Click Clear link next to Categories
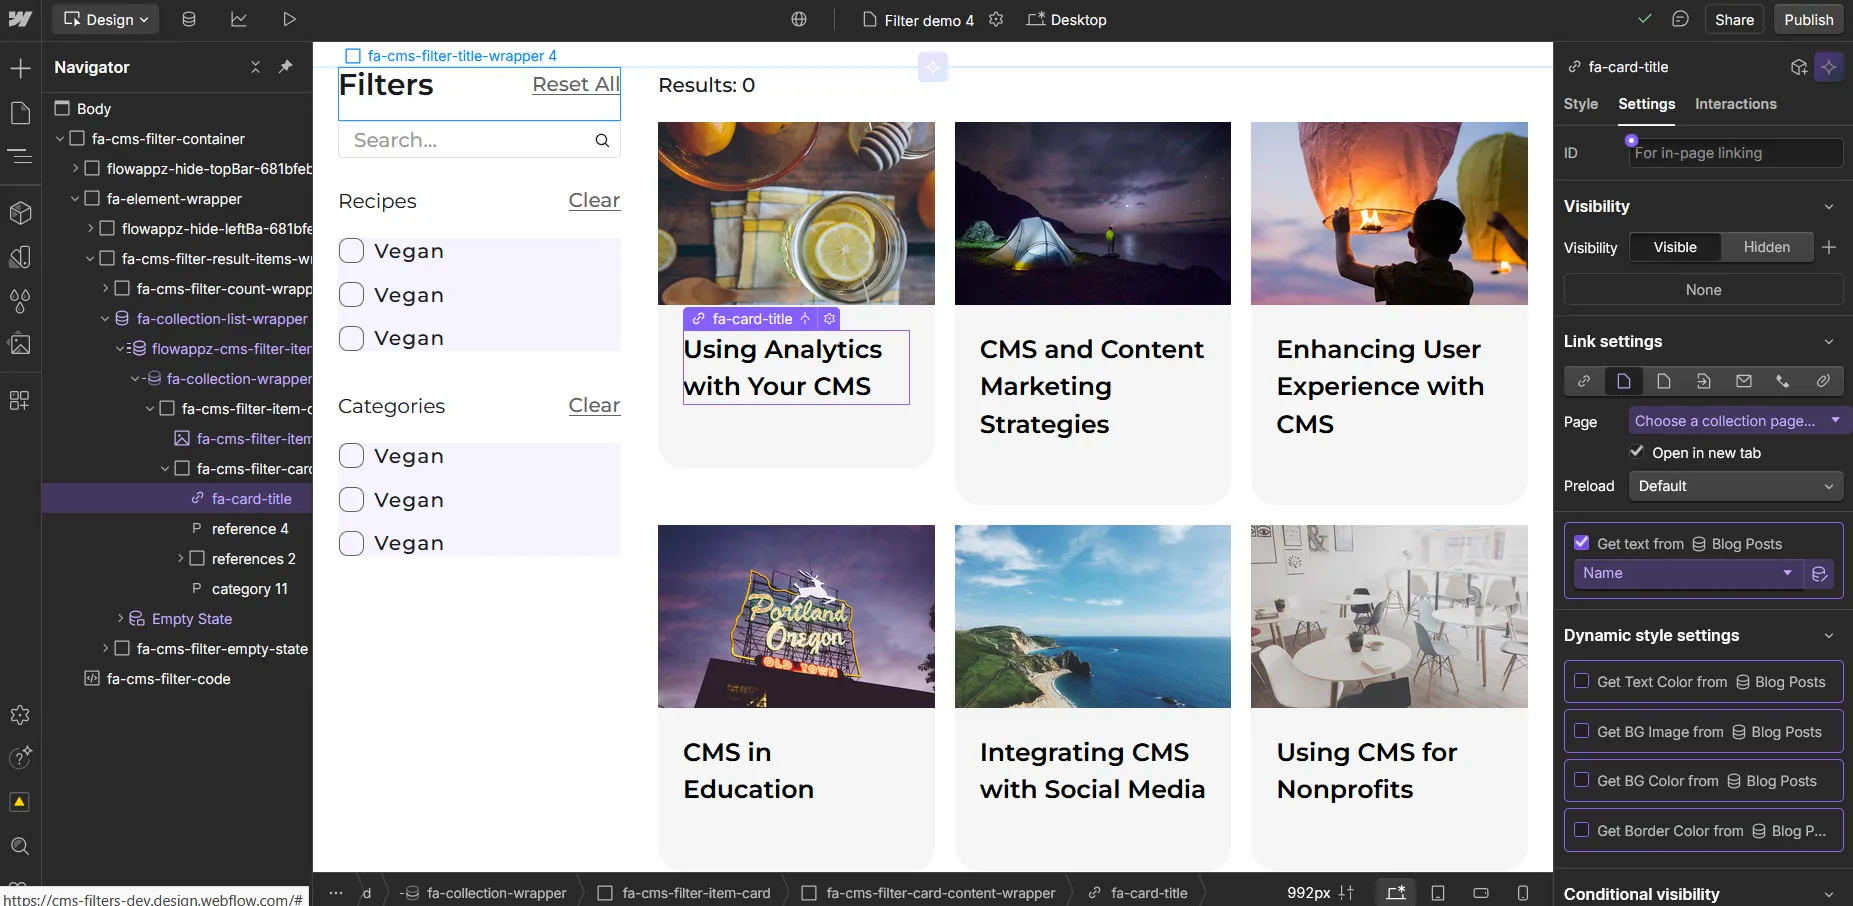 pos(594,405)
